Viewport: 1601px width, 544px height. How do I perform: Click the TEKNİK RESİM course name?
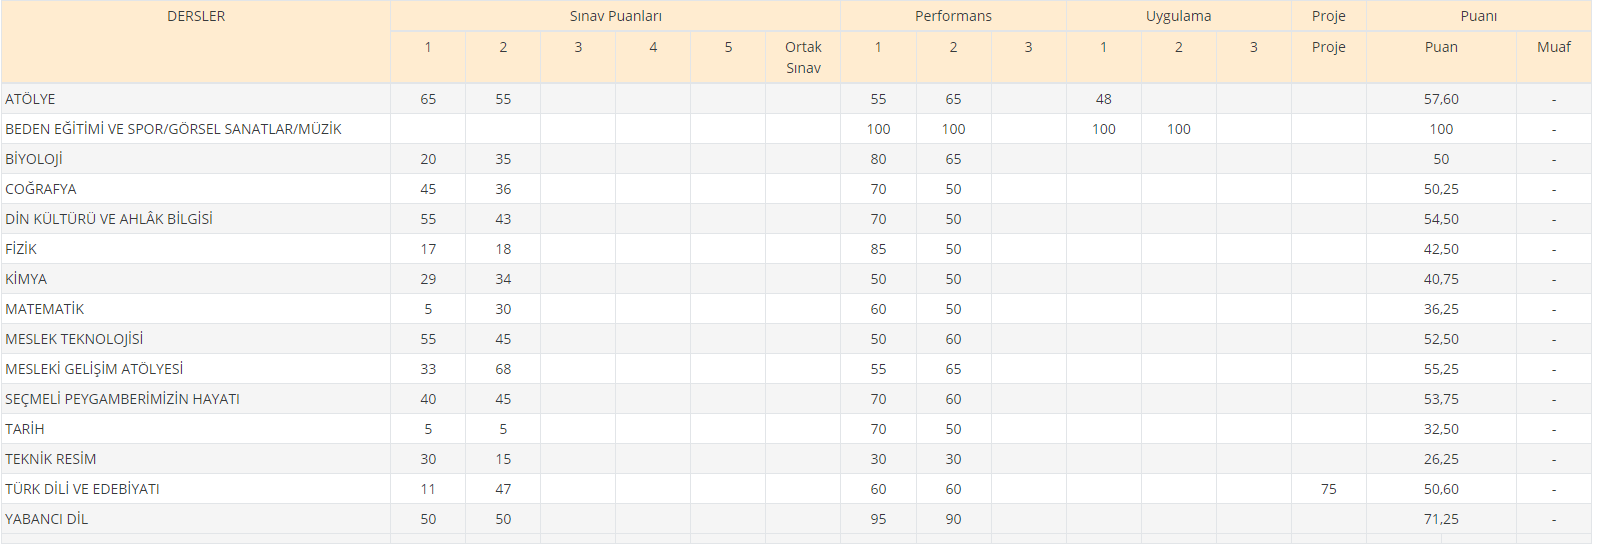51,459
